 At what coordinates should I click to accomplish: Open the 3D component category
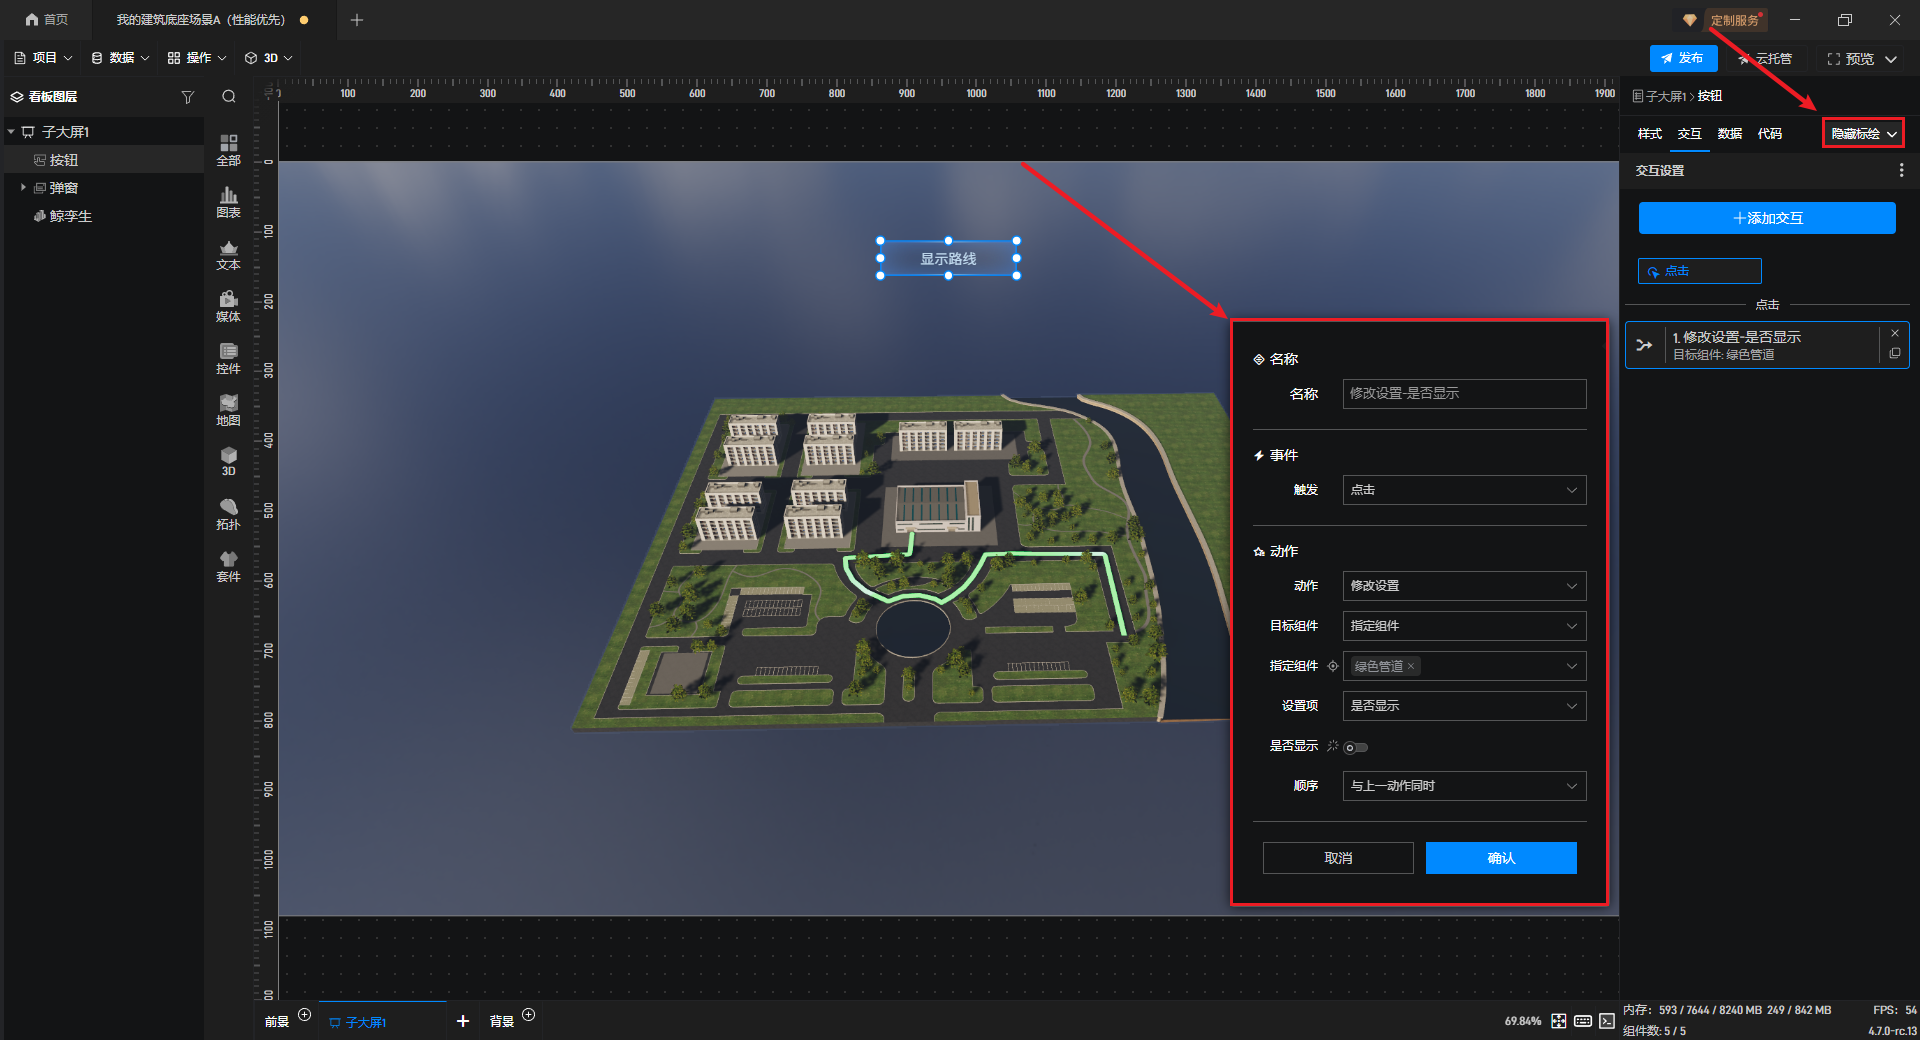click(228, 461)
